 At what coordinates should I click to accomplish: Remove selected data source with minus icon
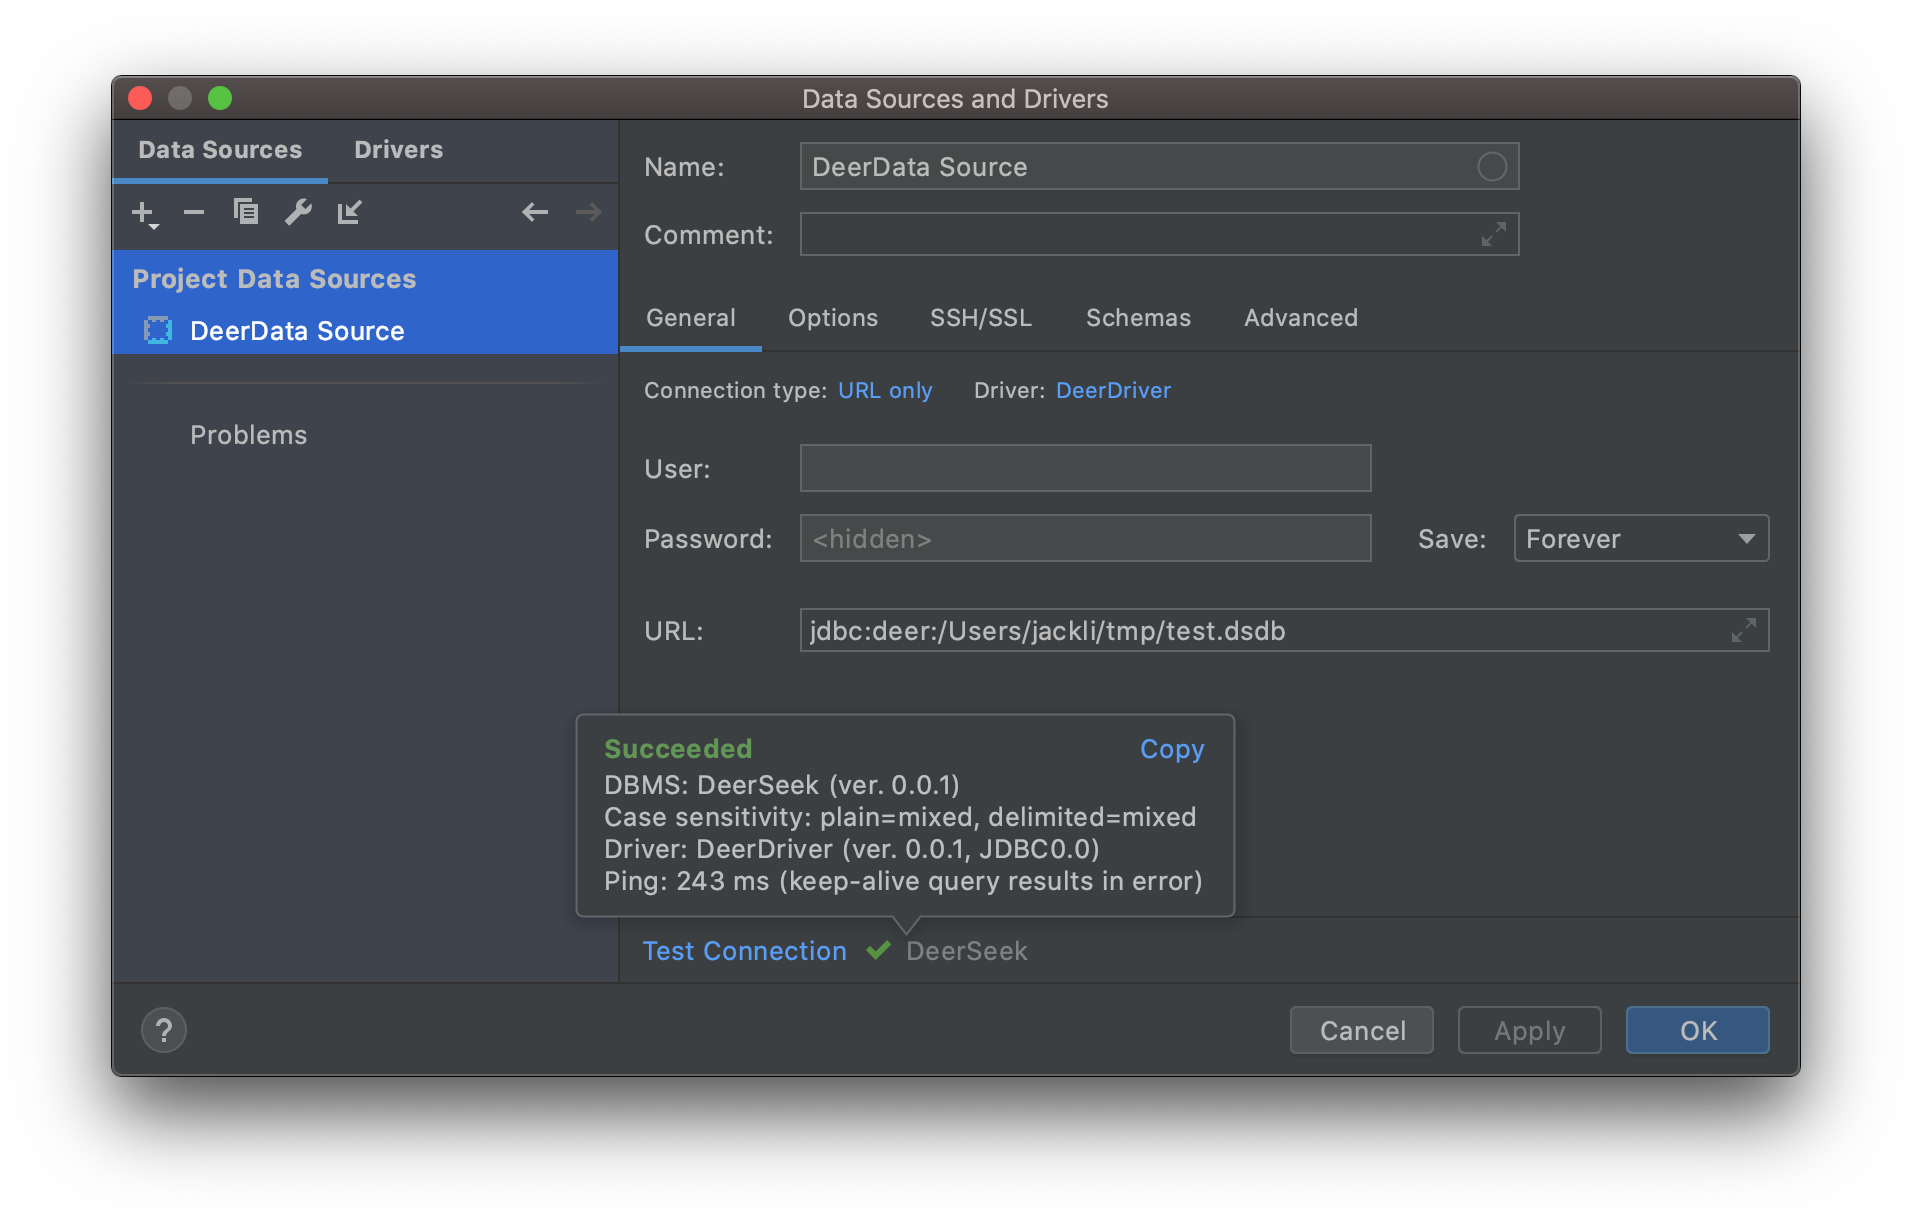(194, 212)
